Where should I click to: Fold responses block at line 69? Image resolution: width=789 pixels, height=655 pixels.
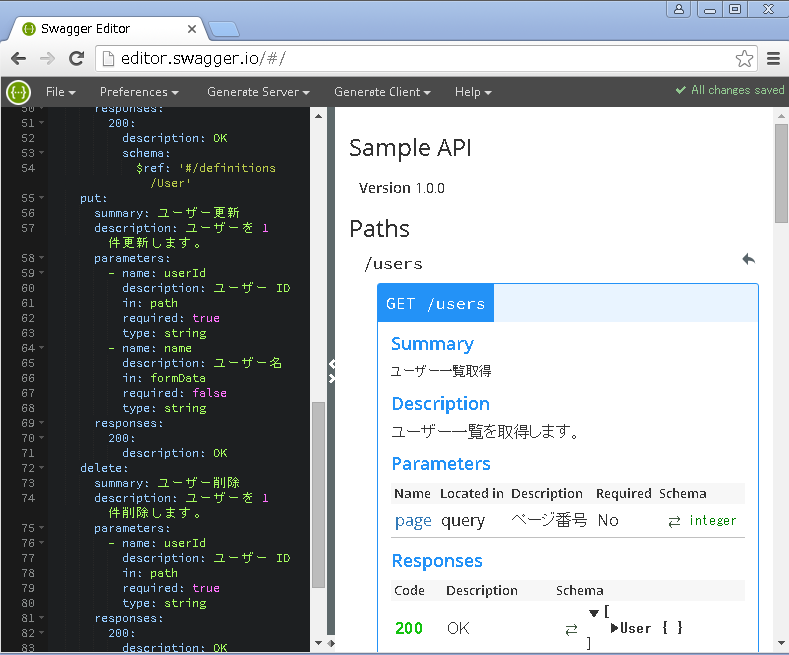(x=41, y=423)
